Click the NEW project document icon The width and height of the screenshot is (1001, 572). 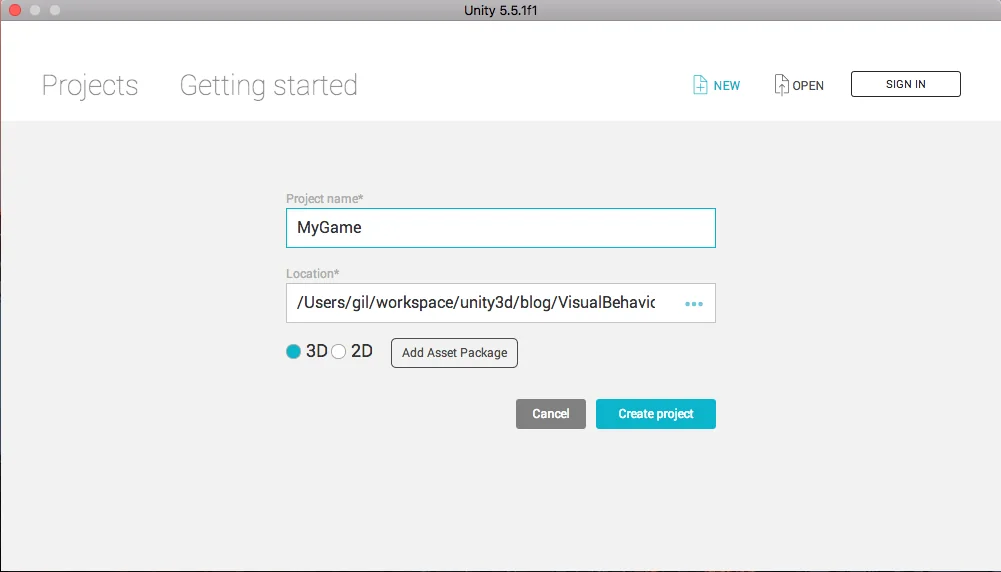700,85
